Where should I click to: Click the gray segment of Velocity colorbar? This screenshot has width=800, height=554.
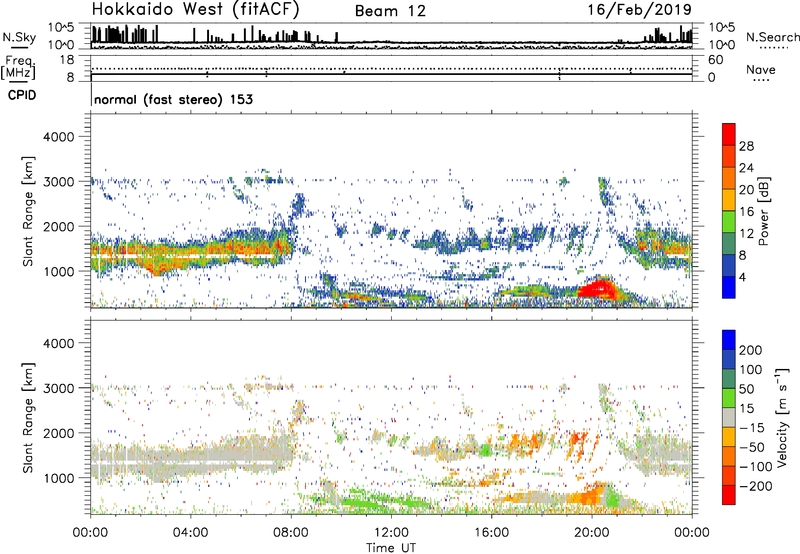[729, 417]
